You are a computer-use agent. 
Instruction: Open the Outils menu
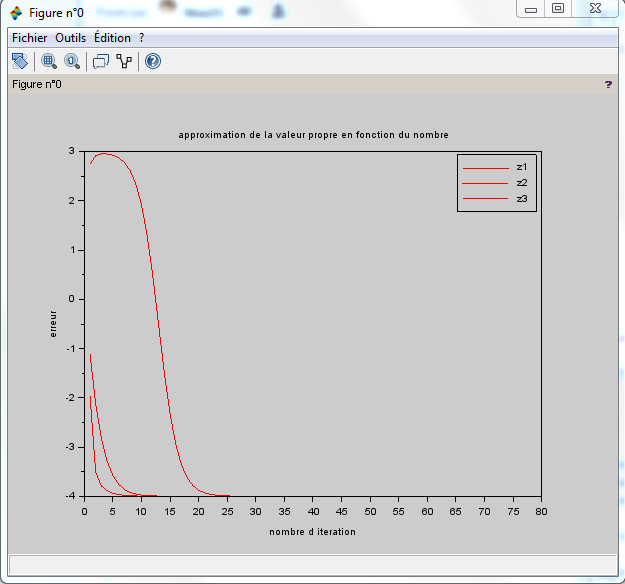(71, 37)
